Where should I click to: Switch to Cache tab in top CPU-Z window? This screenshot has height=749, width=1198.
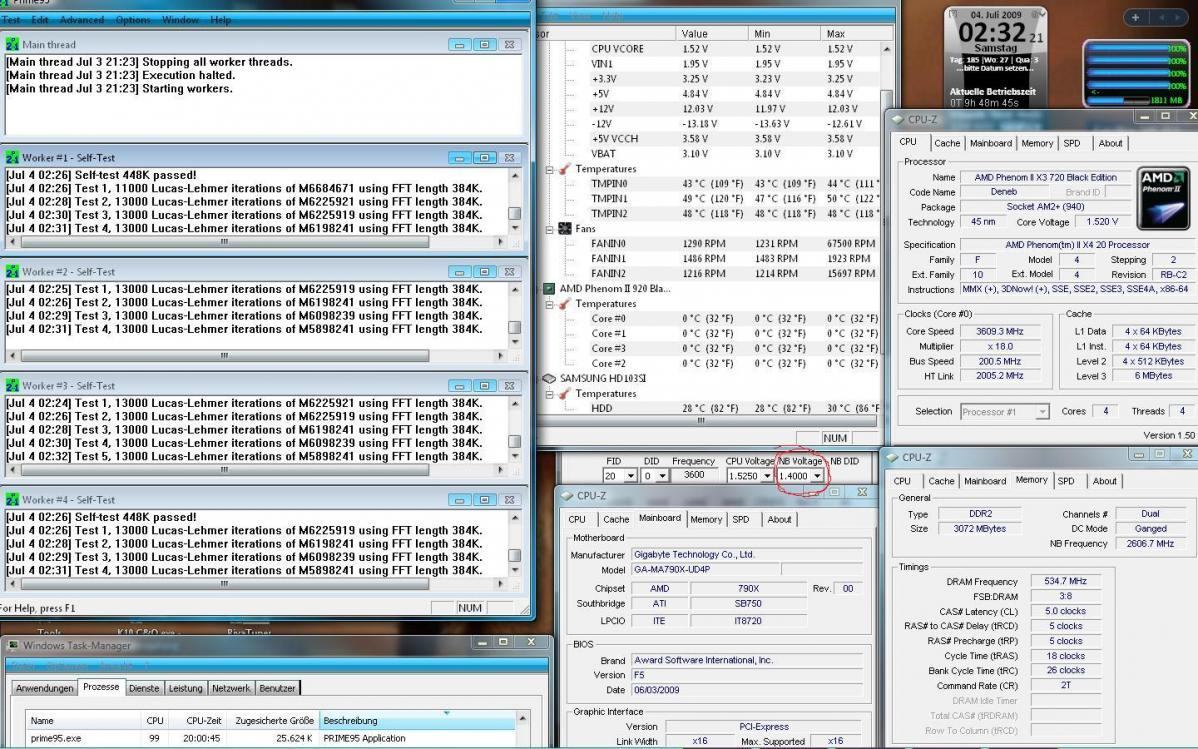(947, 143)
